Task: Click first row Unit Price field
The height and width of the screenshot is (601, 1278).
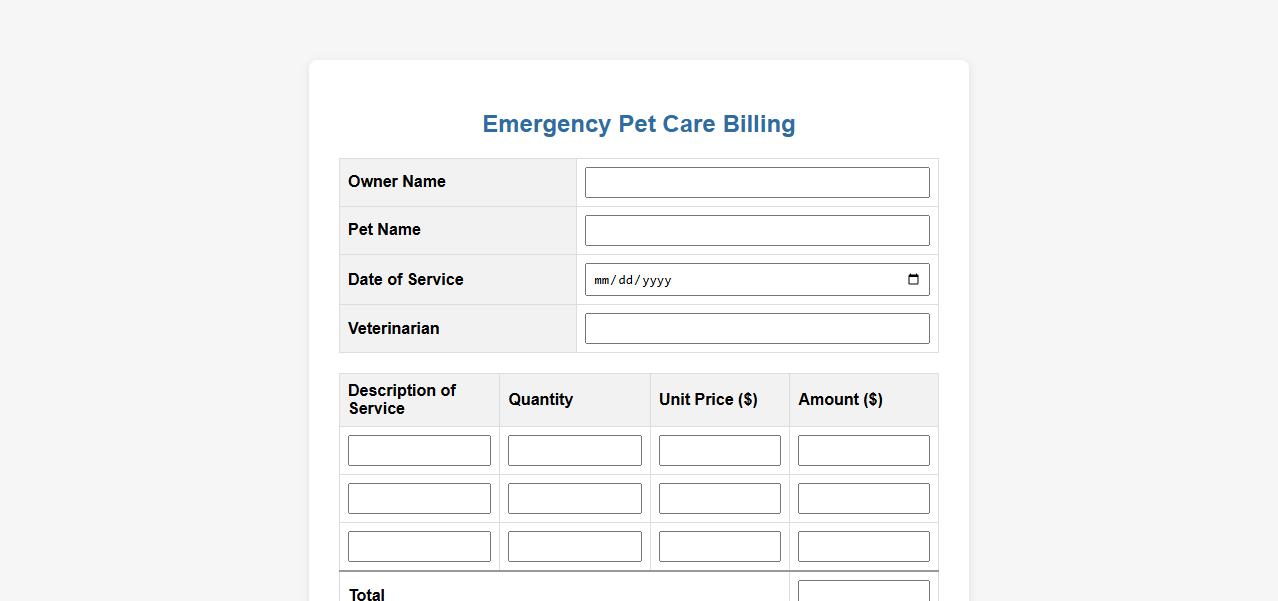Action: point(720,451)
